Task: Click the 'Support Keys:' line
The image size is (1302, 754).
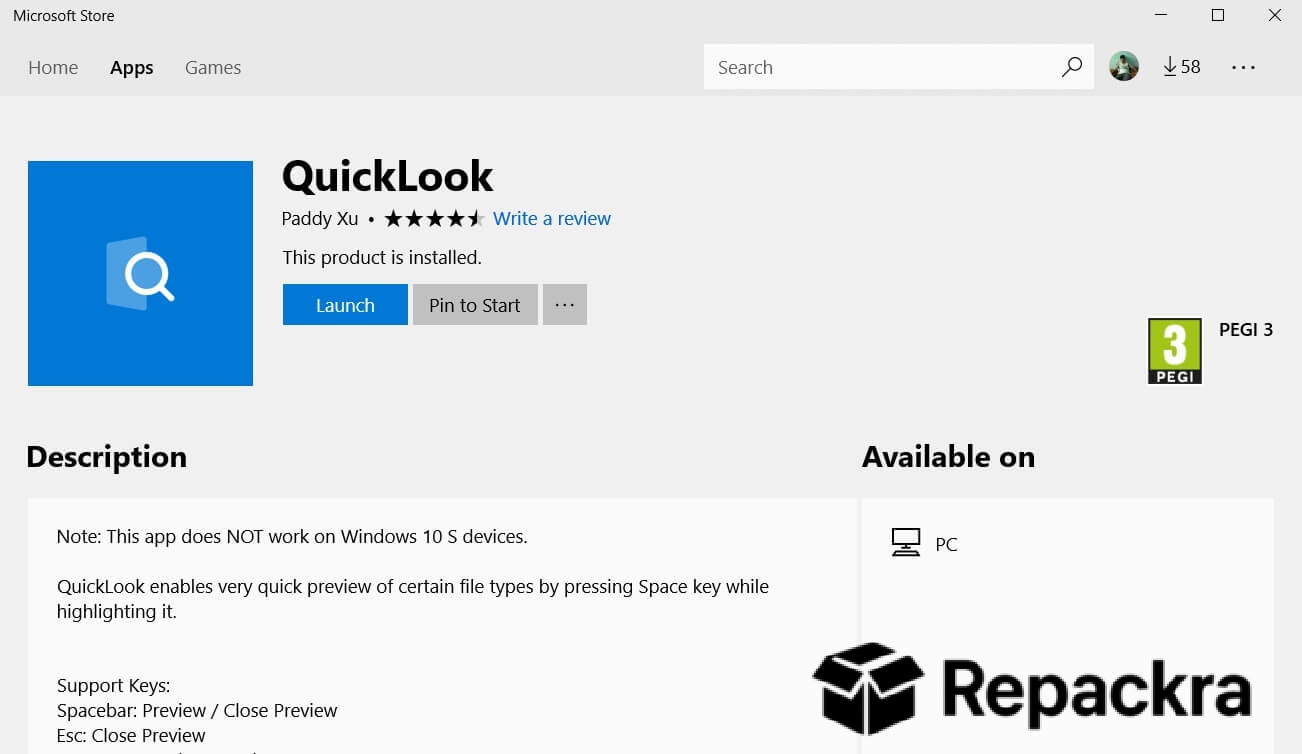Action: pos(114,685)
